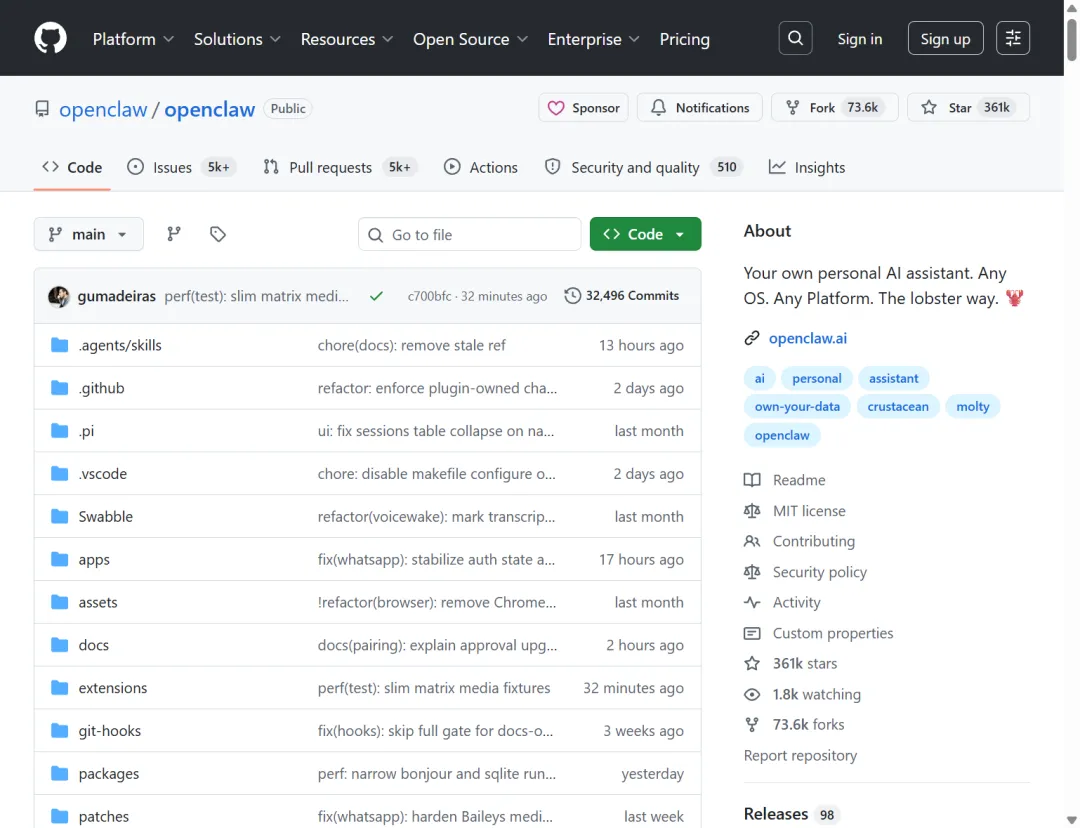The width and height of the screenshot is (1080, 828).
Task: Switch to the Pull requests tab
Action: coord(340,167)
